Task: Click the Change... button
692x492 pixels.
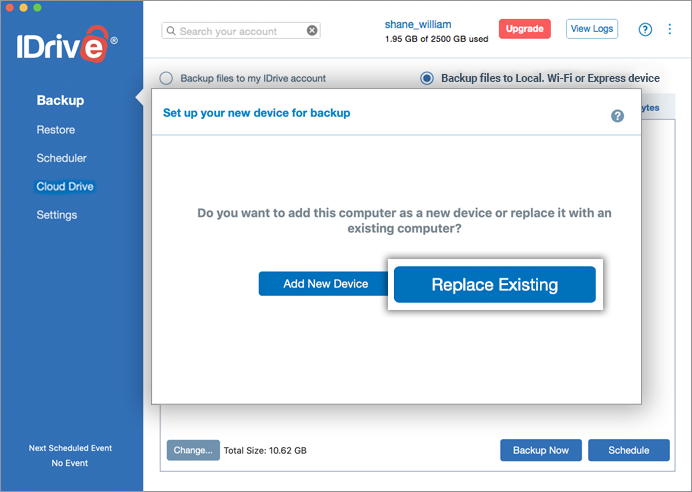Action: (193, 450)
